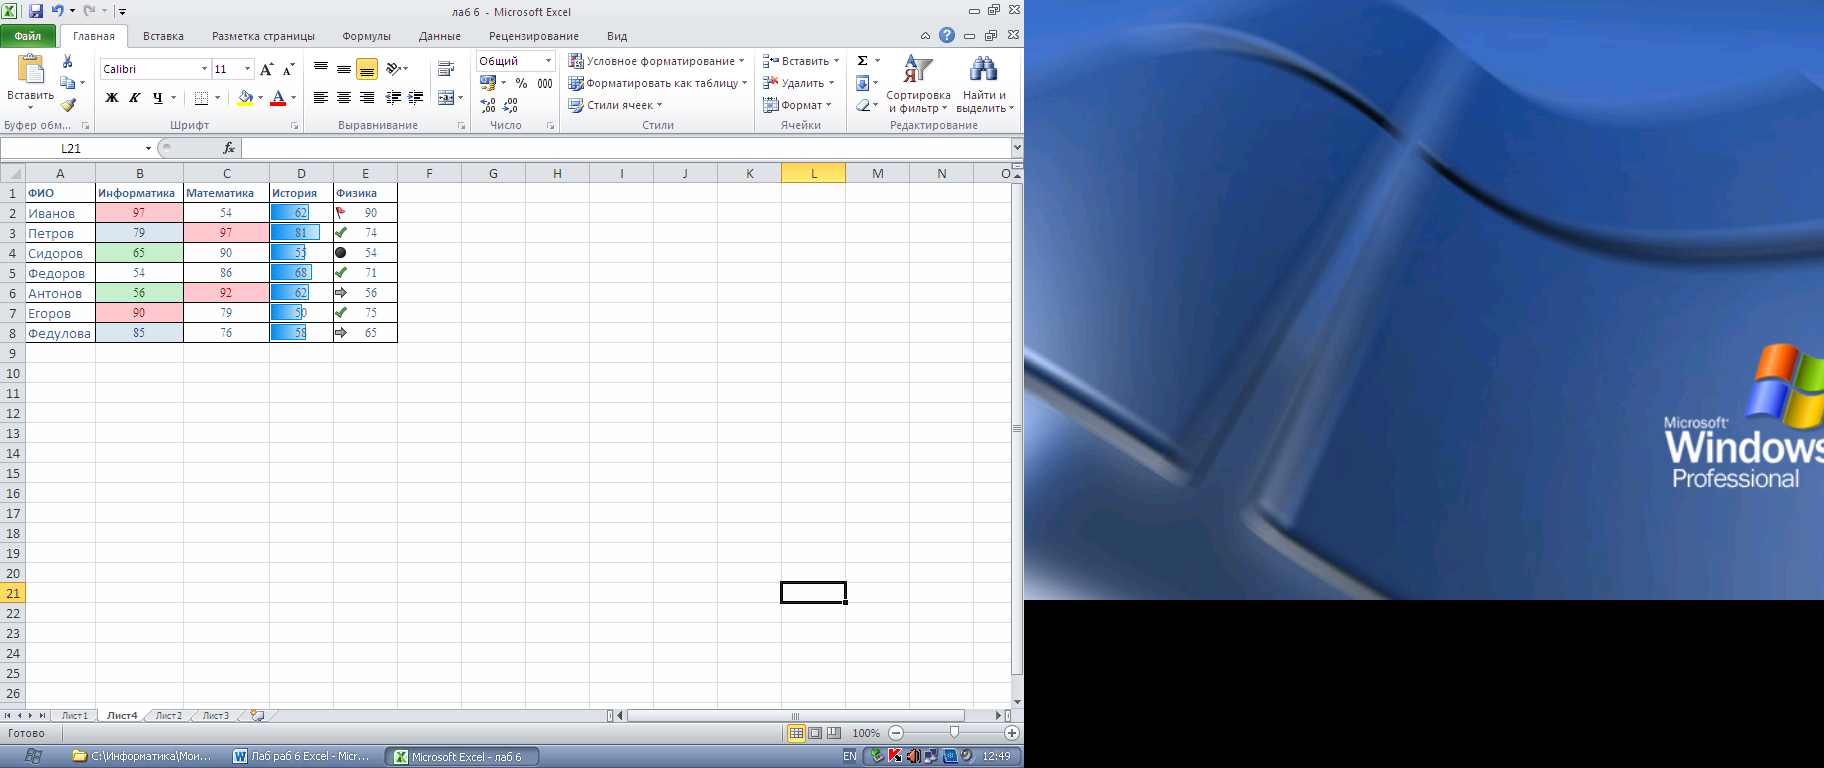Screen dimensions: 1824x768
Task: Click the Cut scissors icon
Action: coord(68,62)
